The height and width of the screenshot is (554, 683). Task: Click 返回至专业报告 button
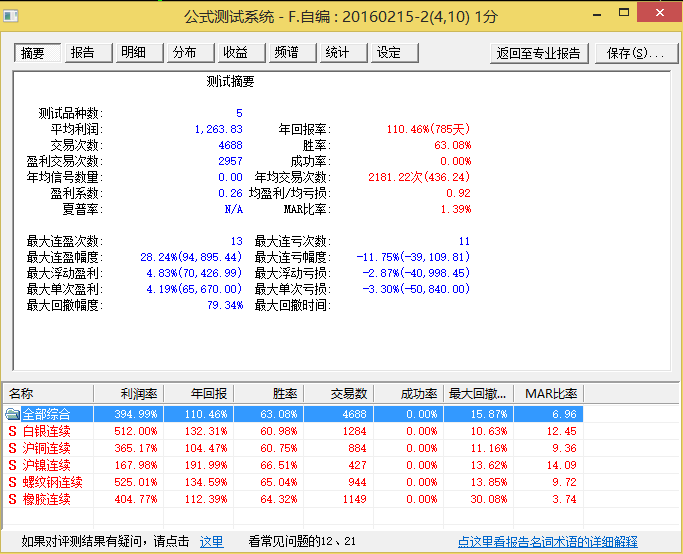coord(539,53)
